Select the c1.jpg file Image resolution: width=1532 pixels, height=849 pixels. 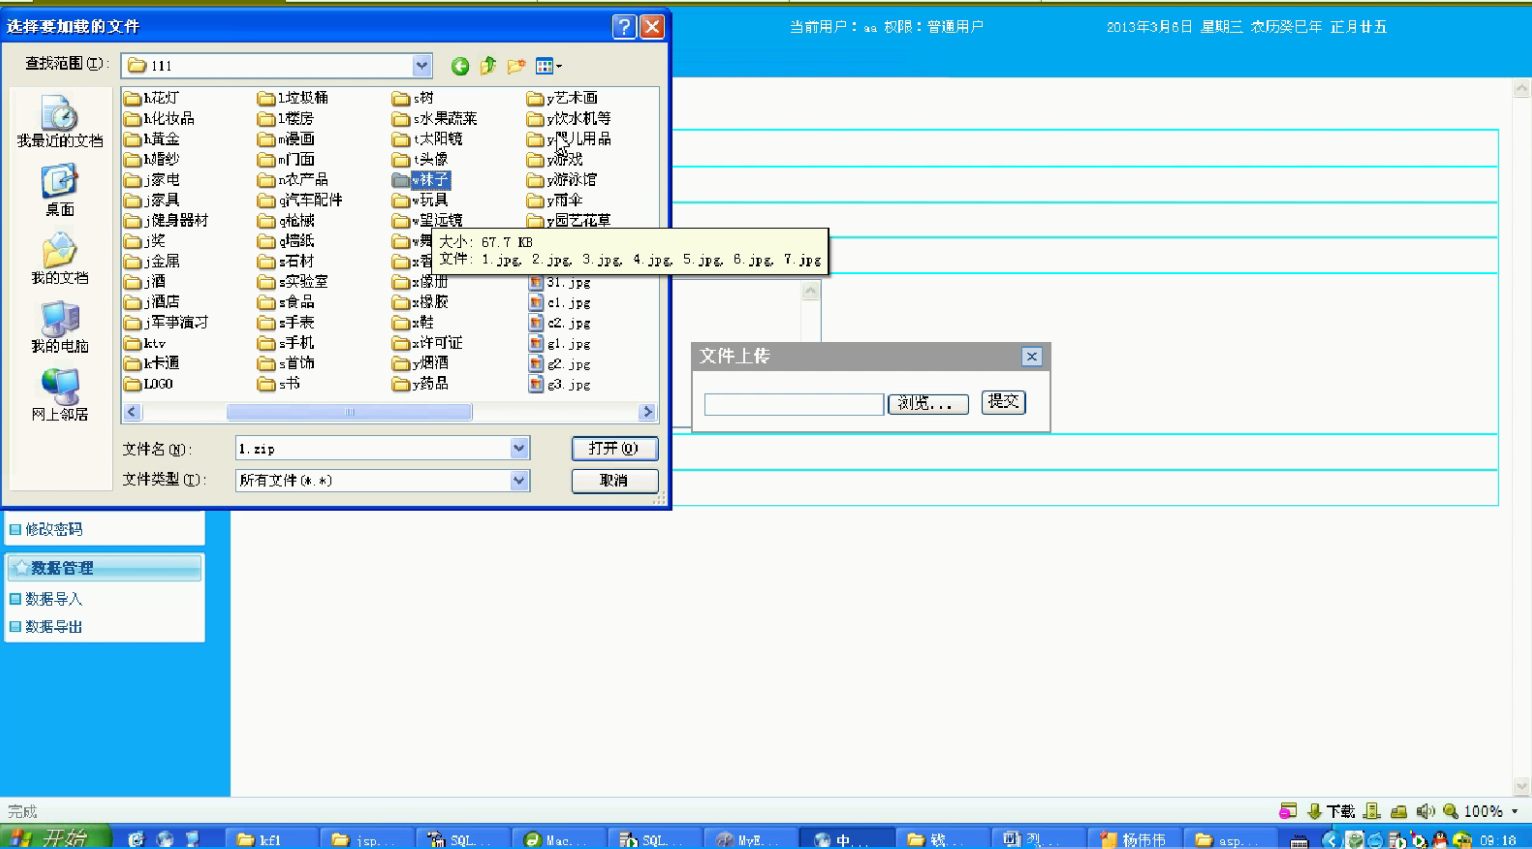coord(560,303)
